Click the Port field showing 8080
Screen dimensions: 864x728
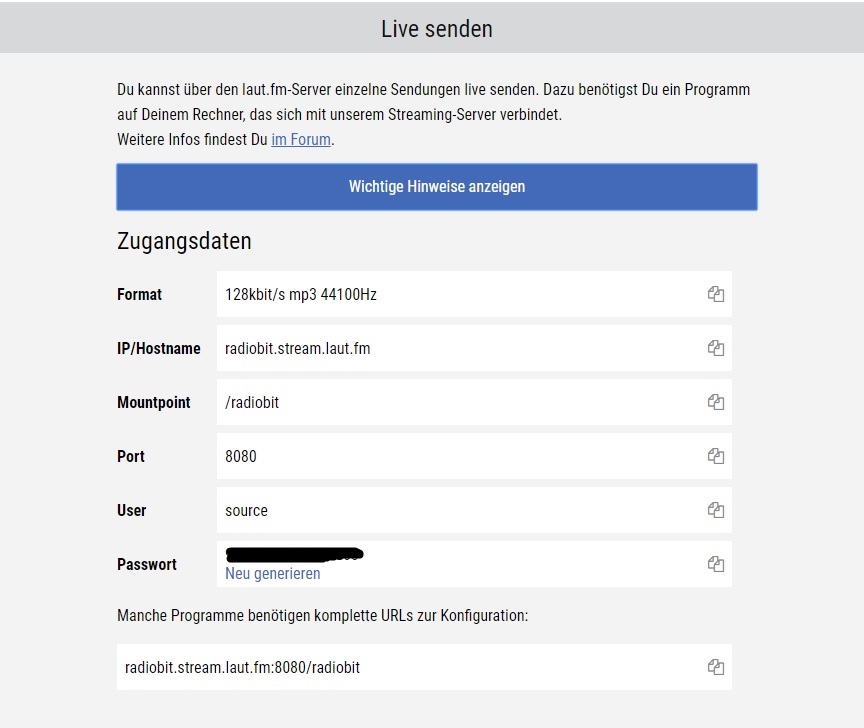[474, 456]
